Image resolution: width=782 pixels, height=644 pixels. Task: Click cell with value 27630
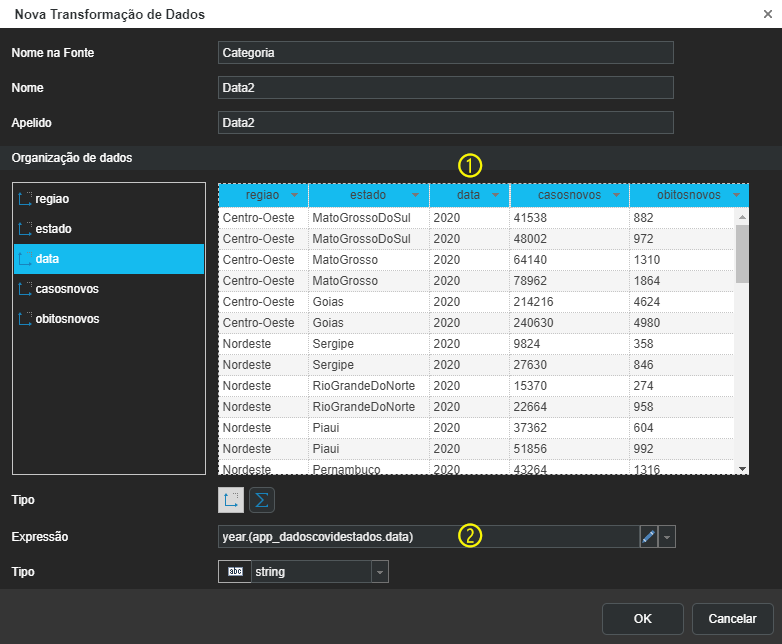coord(570,365)
